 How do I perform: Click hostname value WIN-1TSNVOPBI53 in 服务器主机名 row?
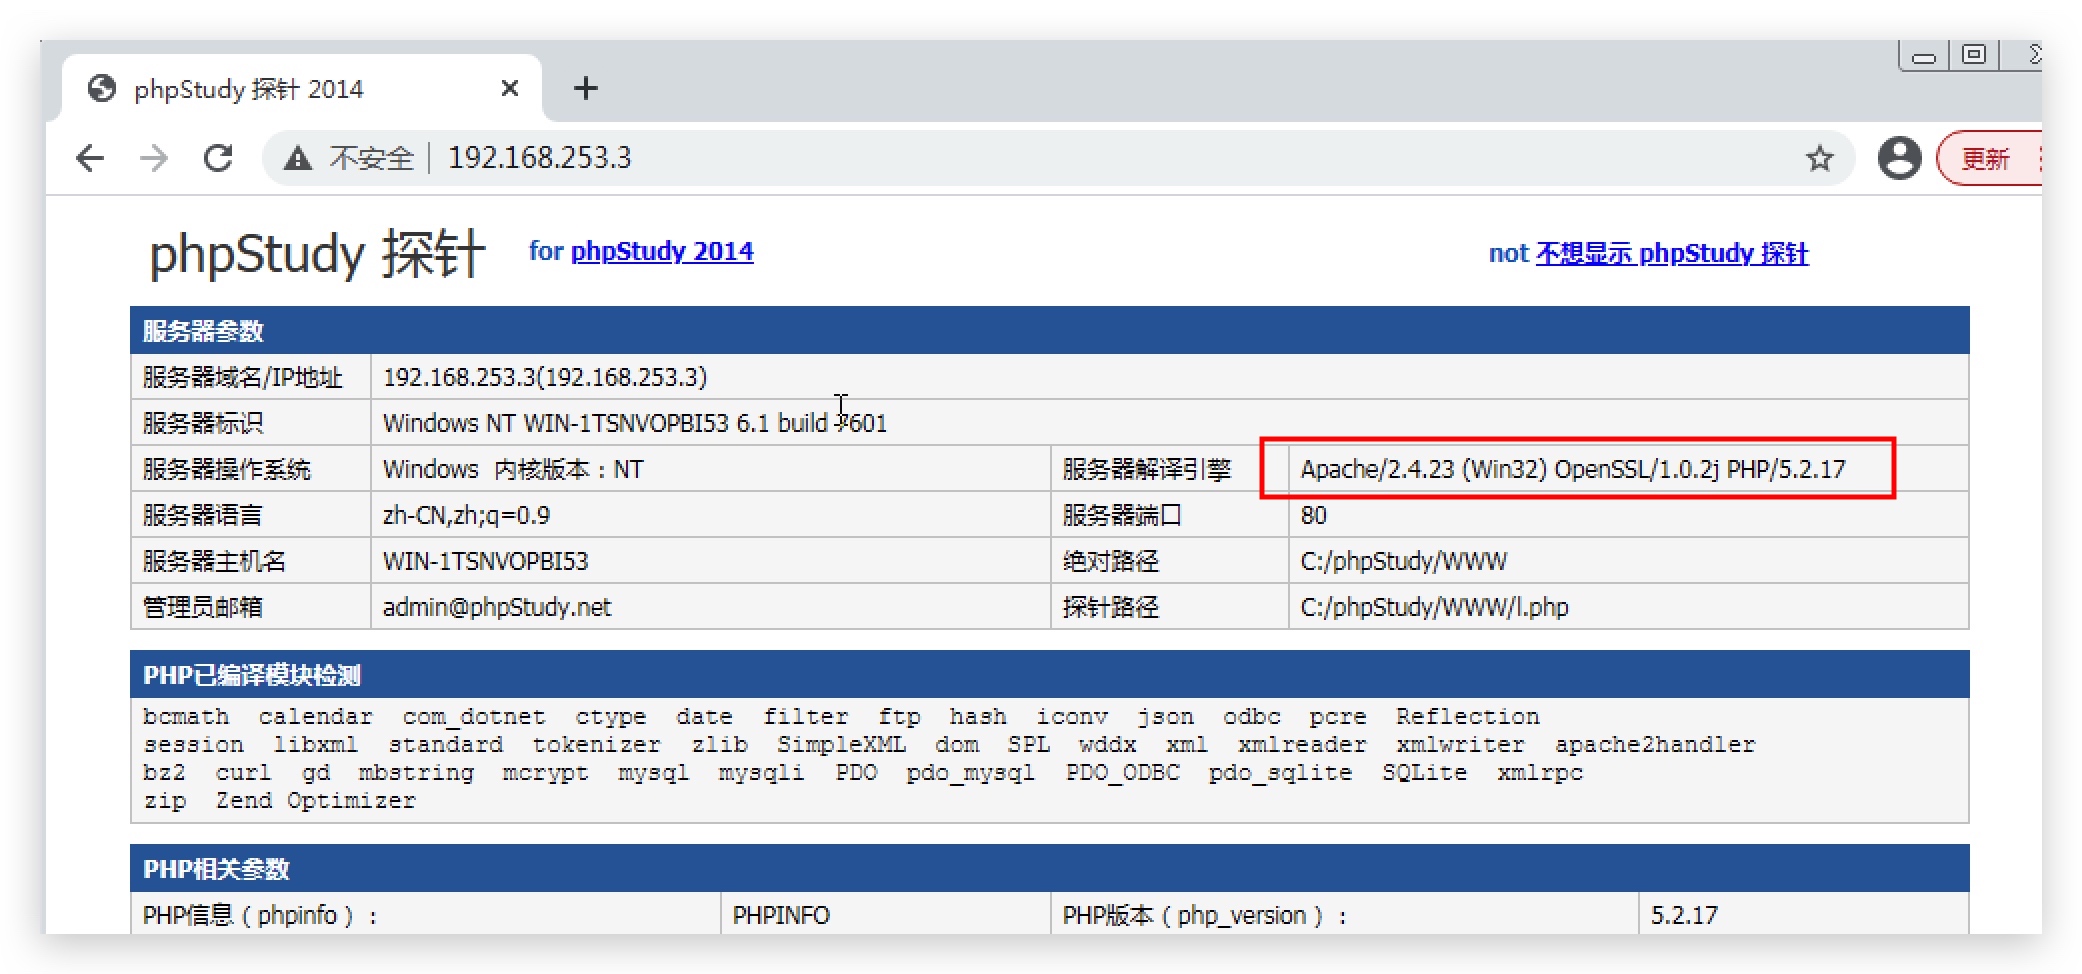(x=485, y=561)
